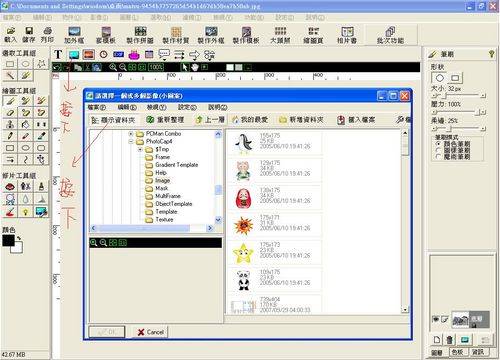
Task: Open the 套模板 (Apply template) tool
Action: pyautogui.click(x=106, y=35)
